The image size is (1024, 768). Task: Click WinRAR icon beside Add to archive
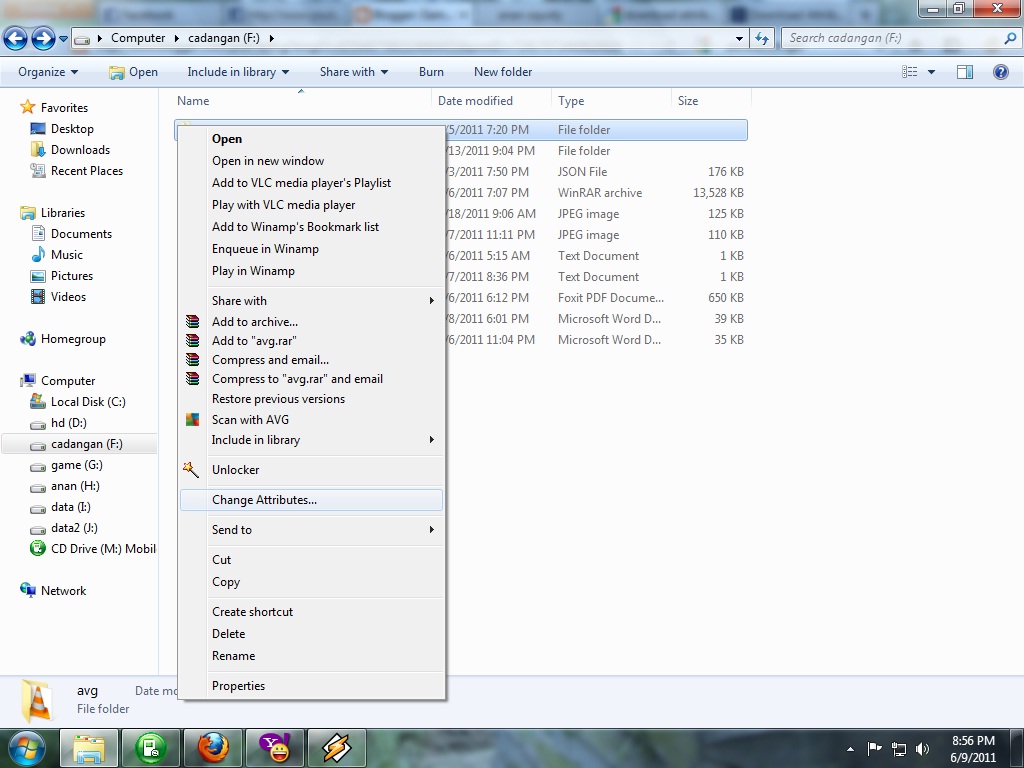coord(192,321)
